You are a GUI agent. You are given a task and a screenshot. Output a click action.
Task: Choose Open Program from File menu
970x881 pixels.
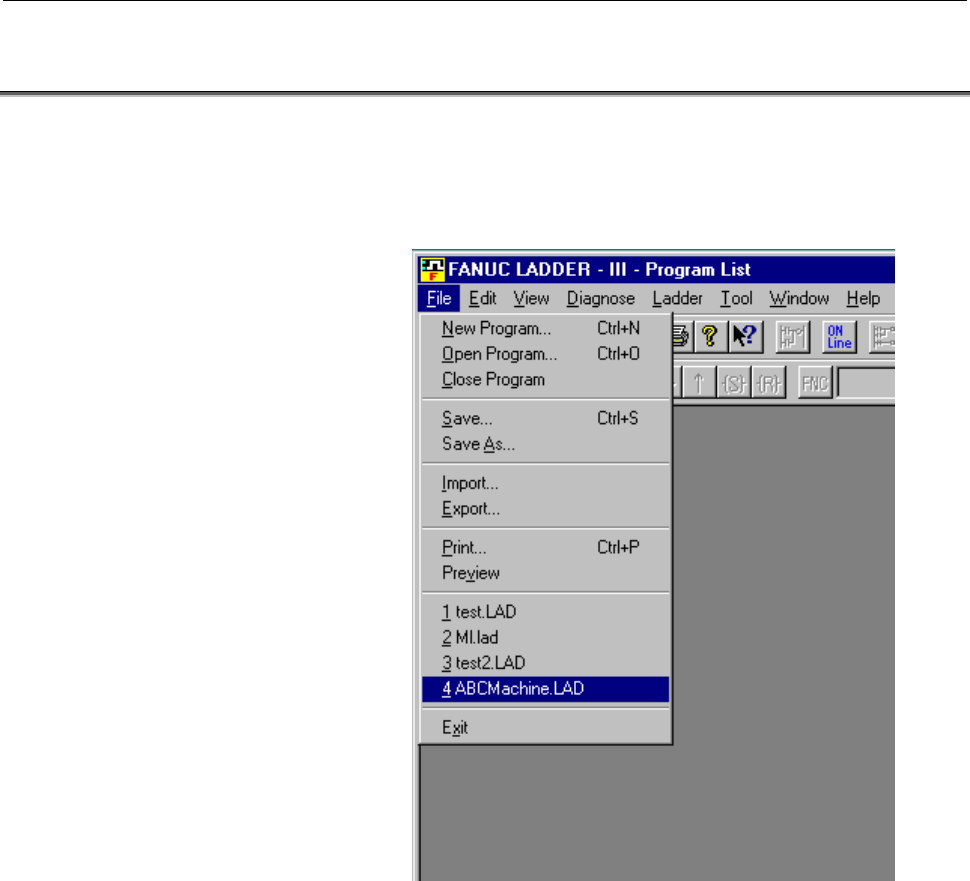pos(546,354)
